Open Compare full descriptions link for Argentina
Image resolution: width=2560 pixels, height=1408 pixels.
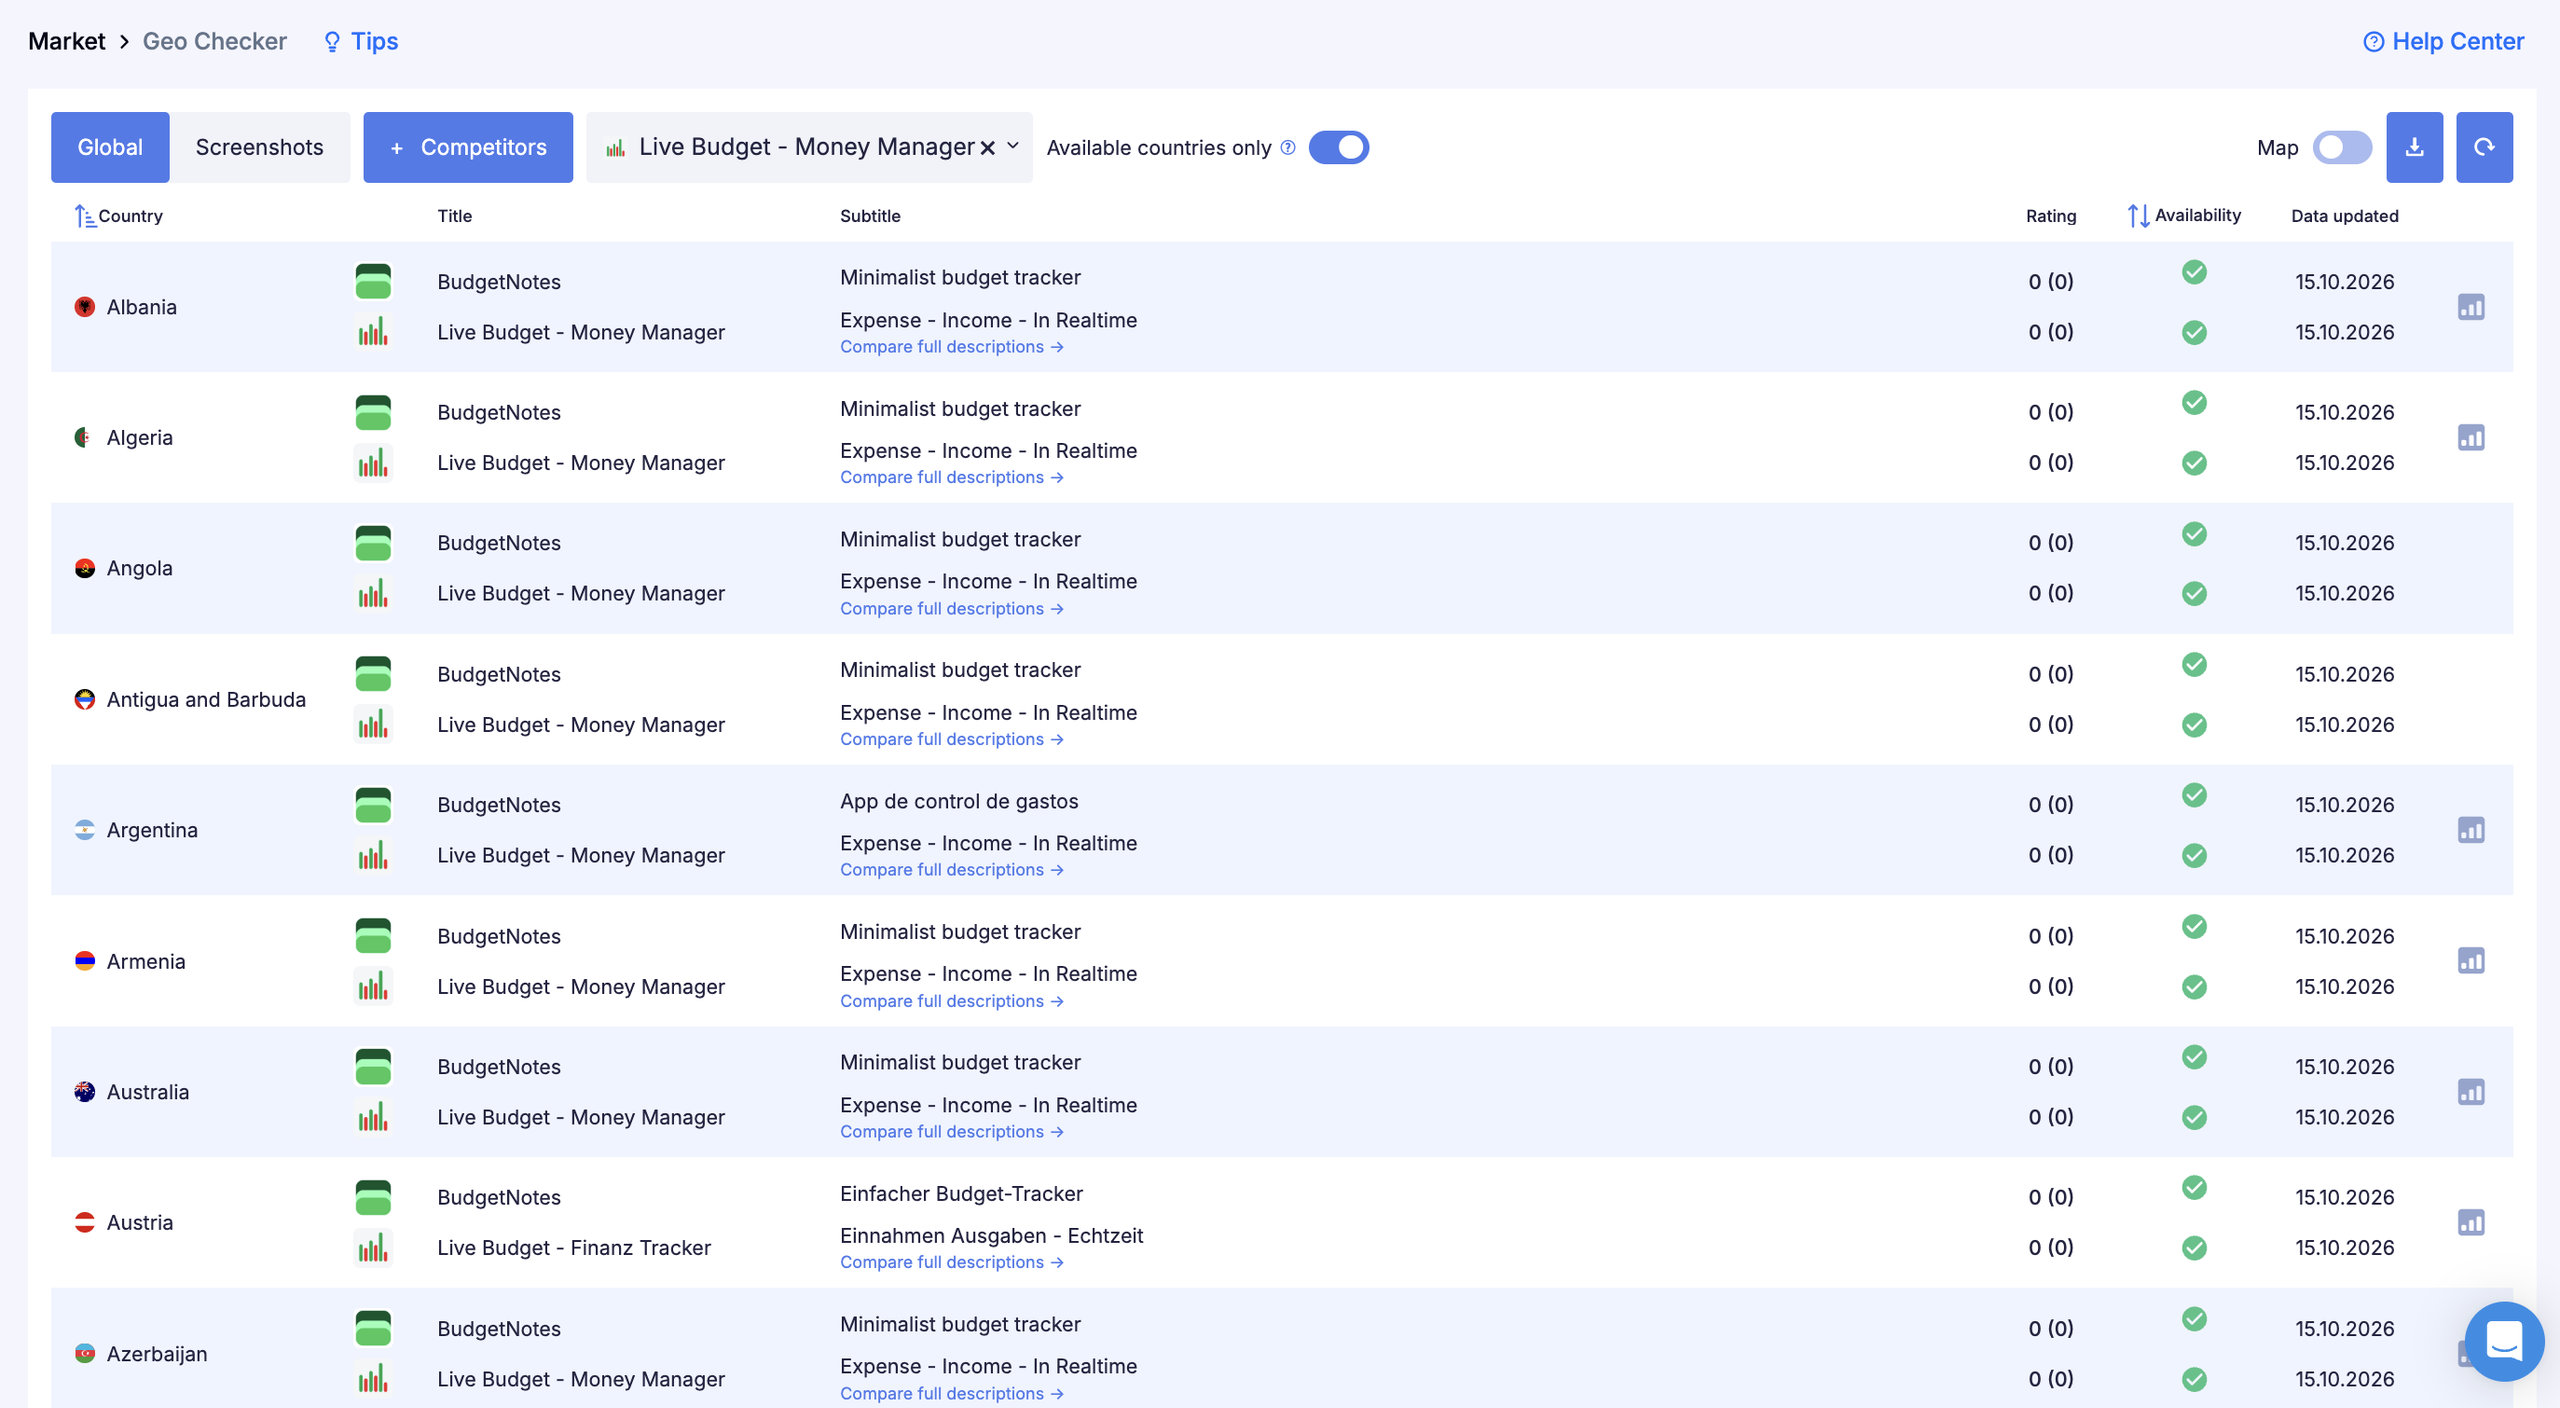(951, 870)
